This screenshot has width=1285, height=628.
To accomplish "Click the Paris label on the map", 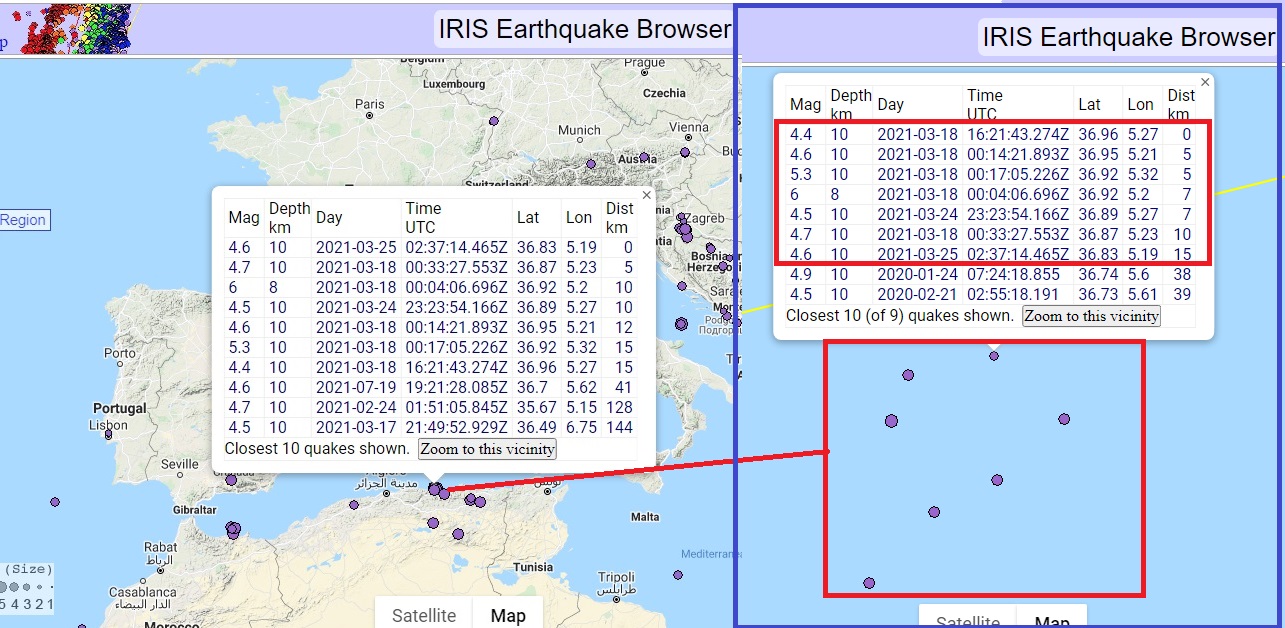I will click(369, 104).
